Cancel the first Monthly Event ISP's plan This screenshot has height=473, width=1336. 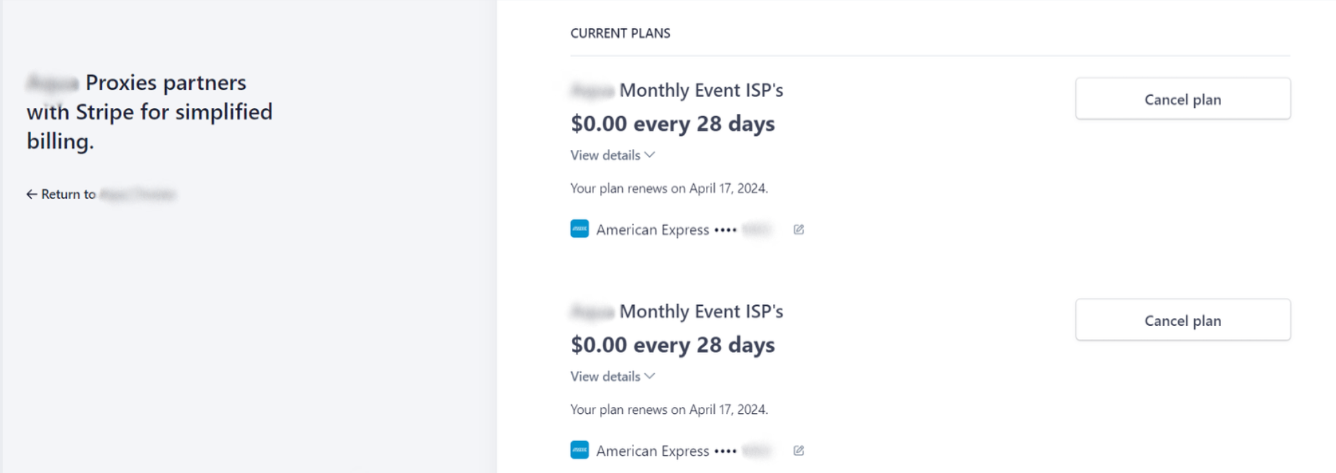click(x=1183, y=99)
